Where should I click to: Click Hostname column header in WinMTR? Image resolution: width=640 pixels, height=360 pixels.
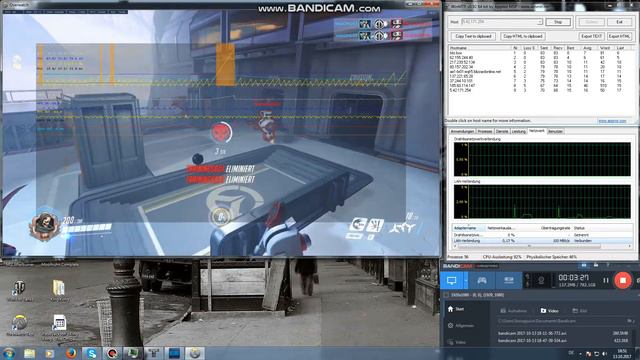pos(480,48)
